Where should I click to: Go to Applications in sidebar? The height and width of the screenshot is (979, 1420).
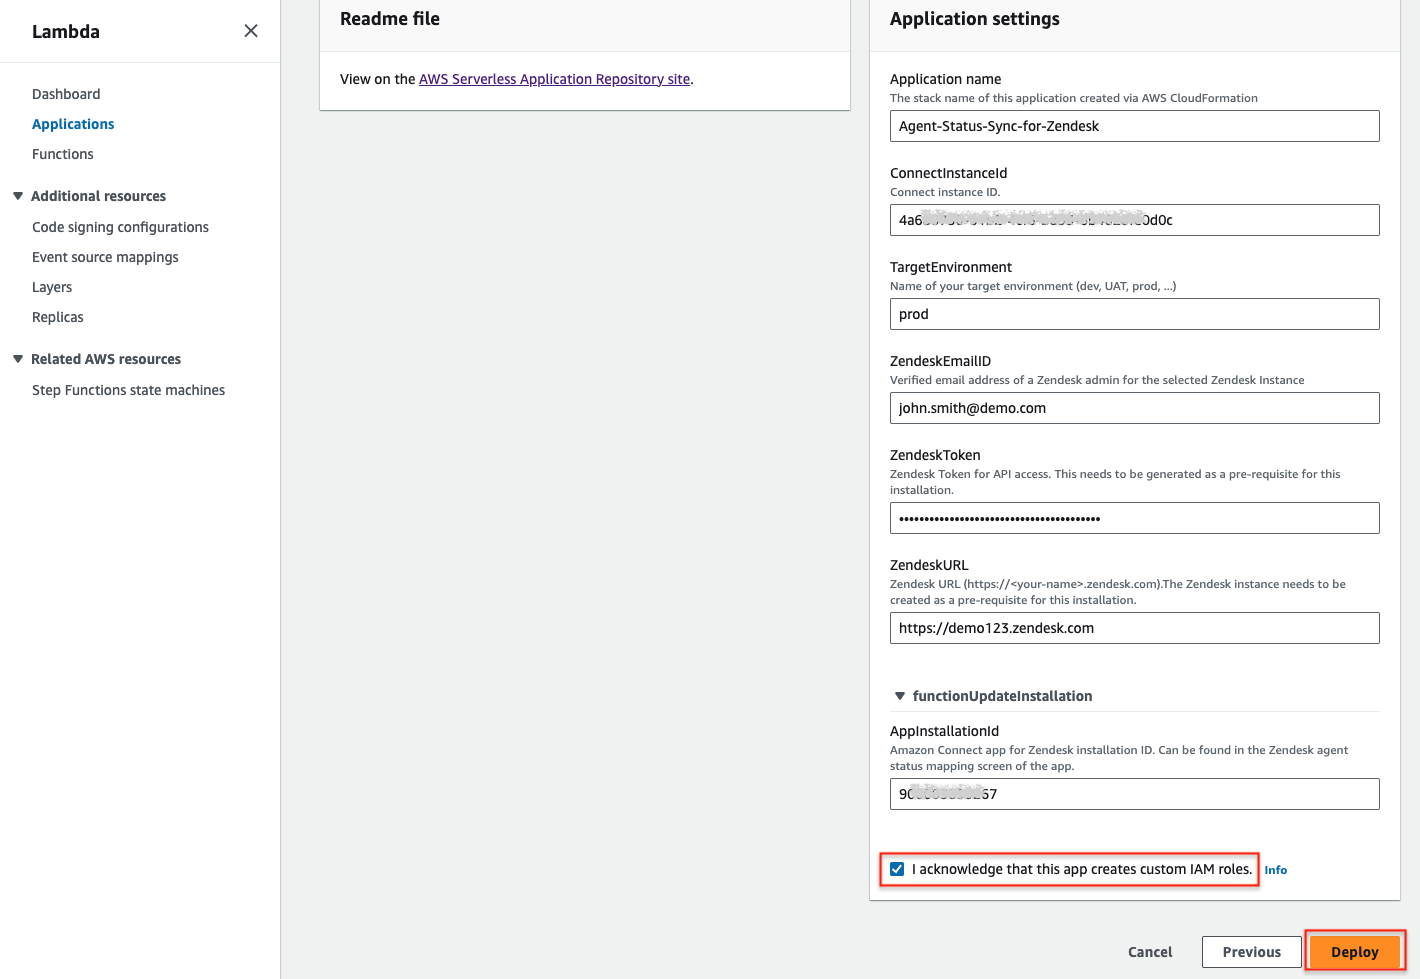pyautogui.click(x=73, y=124)
